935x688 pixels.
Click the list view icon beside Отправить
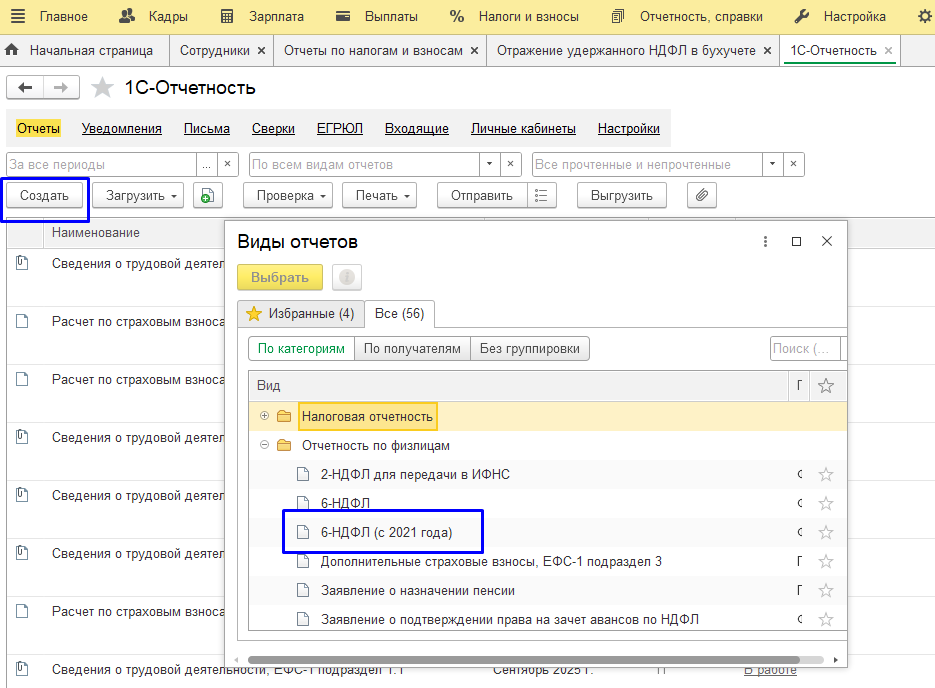tap(541, 196)
